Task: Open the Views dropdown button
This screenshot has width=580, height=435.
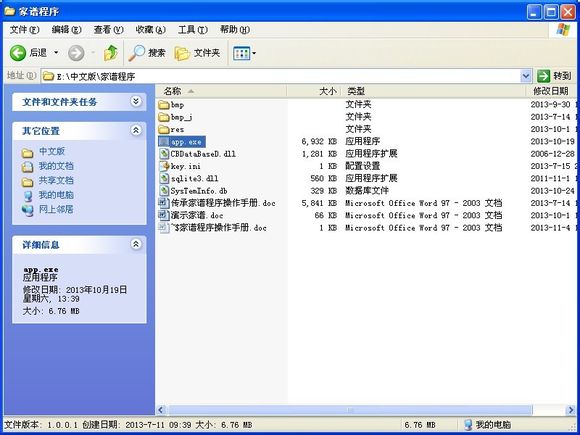Action: (244, 53)
